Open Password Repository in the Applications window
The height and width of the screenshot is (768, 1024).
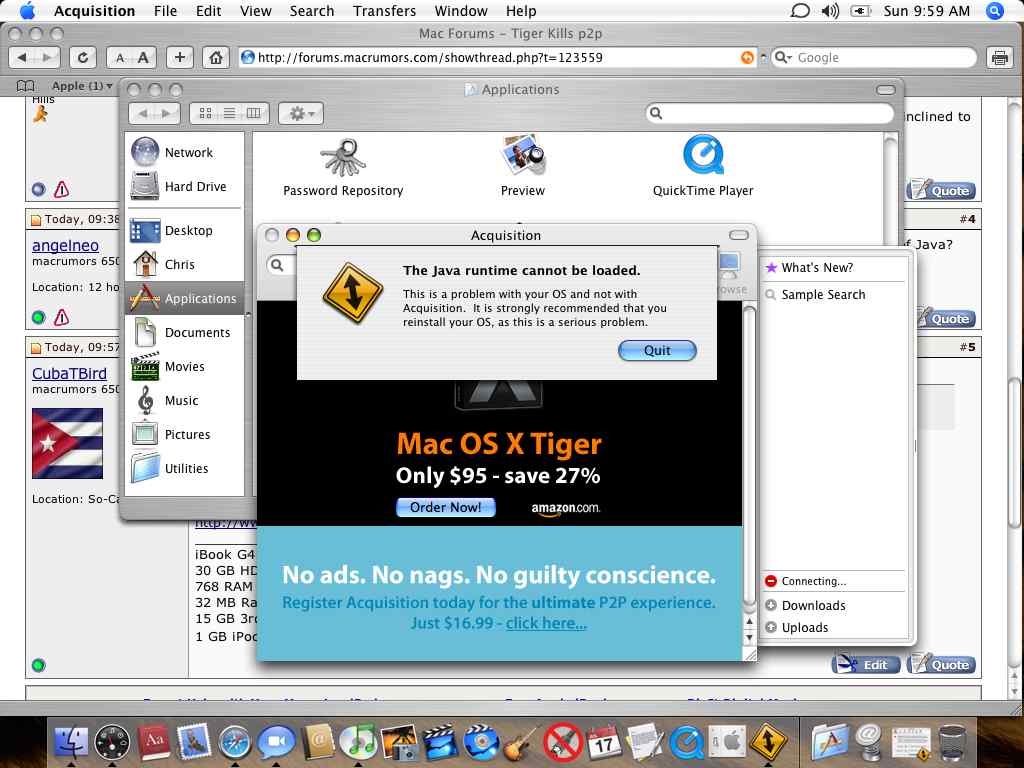342,167
